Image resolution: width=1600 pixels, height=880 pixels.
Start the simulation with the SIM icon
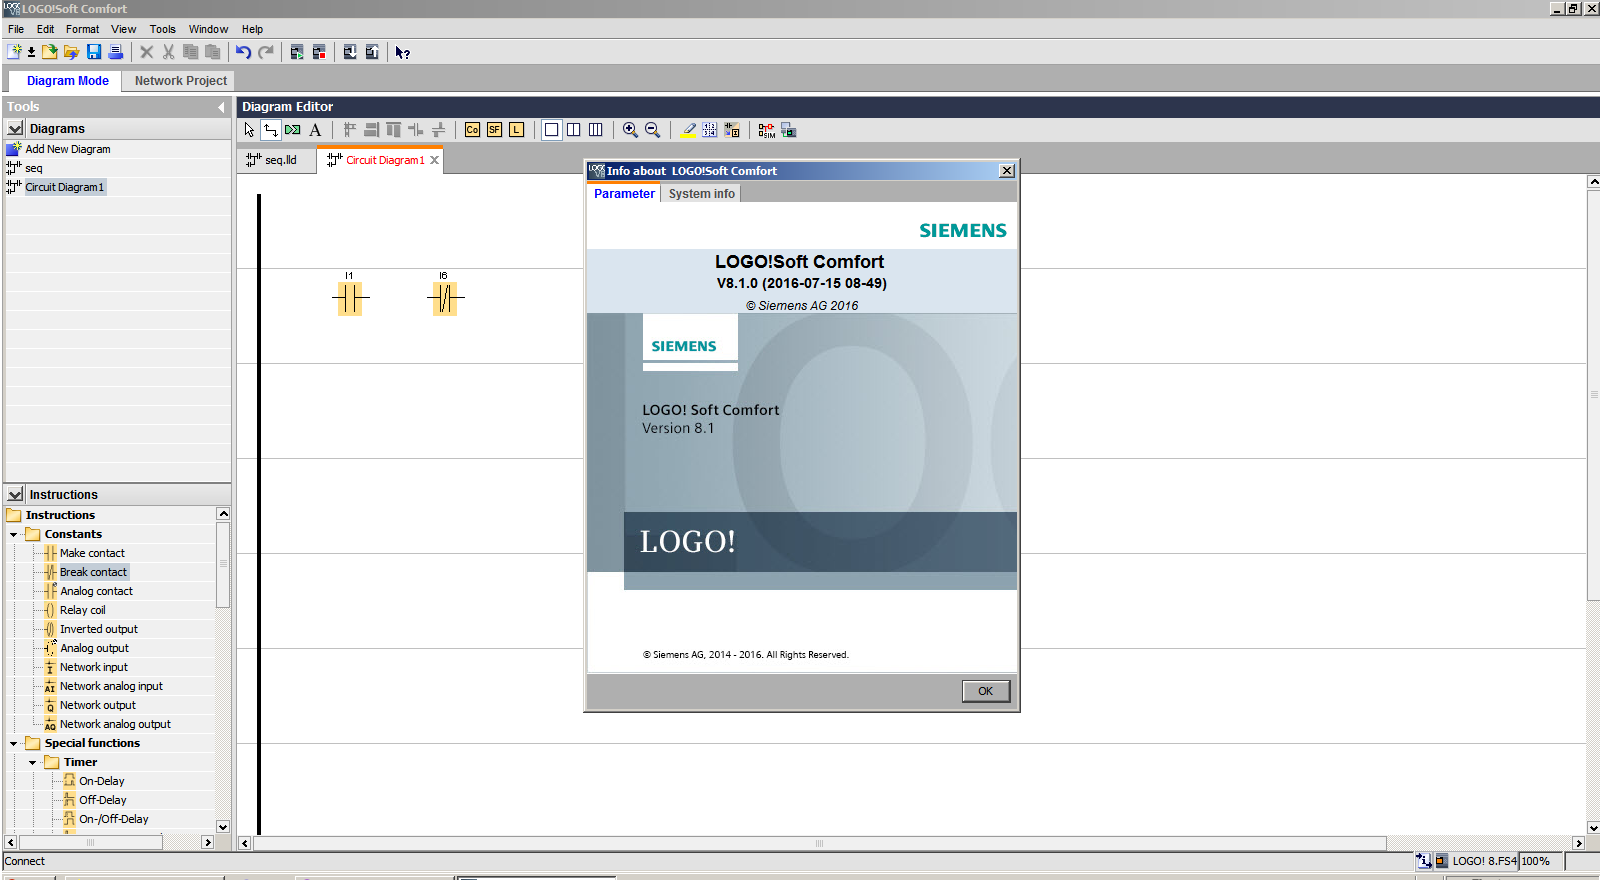(766, 130)
